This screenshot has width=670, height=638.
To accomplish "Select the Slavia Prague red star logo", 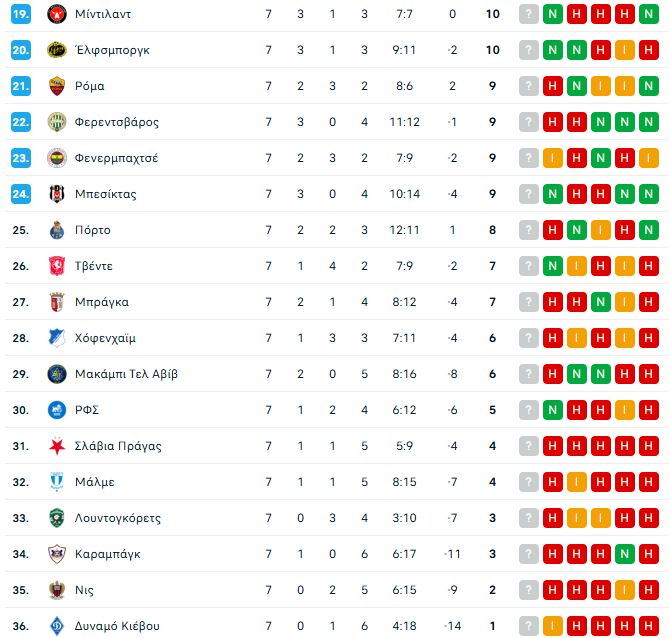I will tap(57, 446).
